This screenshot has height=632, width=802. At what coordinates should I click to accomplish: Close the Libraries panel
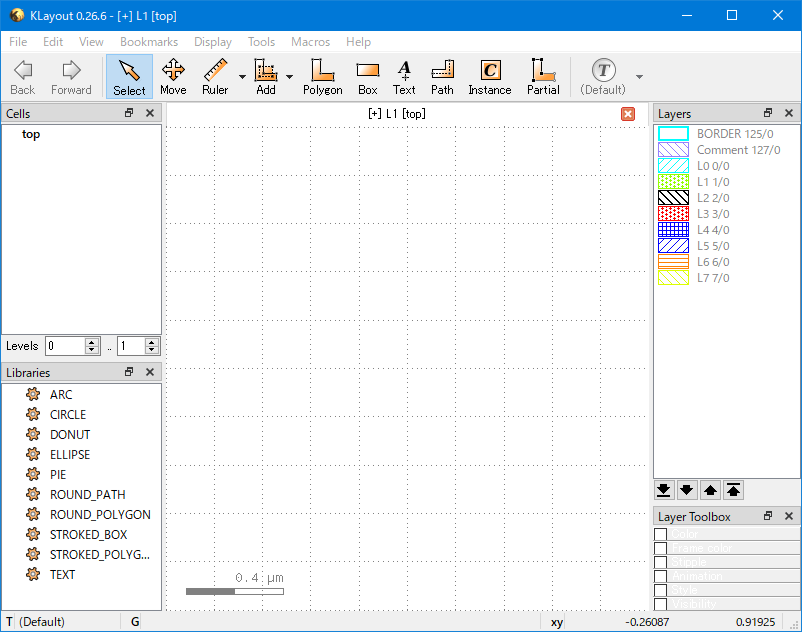click(150, 372)
